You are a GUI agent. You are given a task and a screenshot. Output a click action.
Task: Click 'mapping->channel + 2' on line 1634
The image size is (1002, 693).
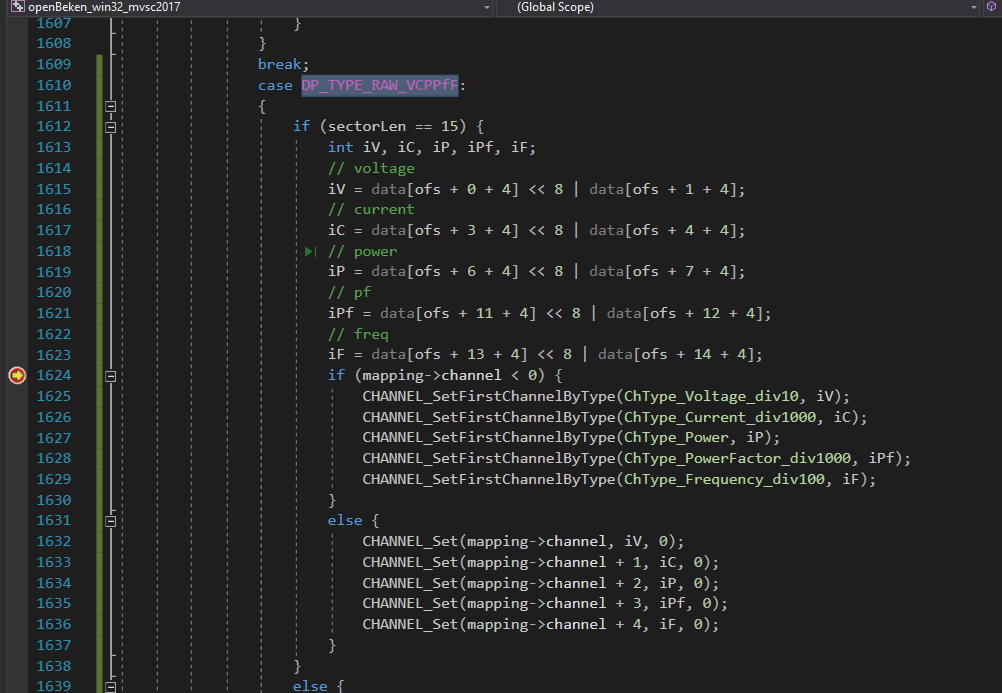(x=553, y=583)
